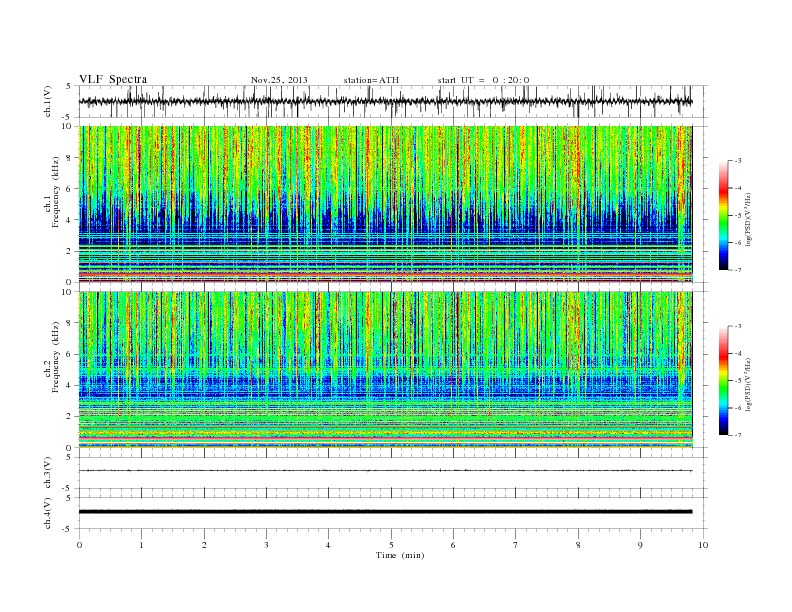
Task: Click the "station=ATH" header label
Action: click(371, 80)
